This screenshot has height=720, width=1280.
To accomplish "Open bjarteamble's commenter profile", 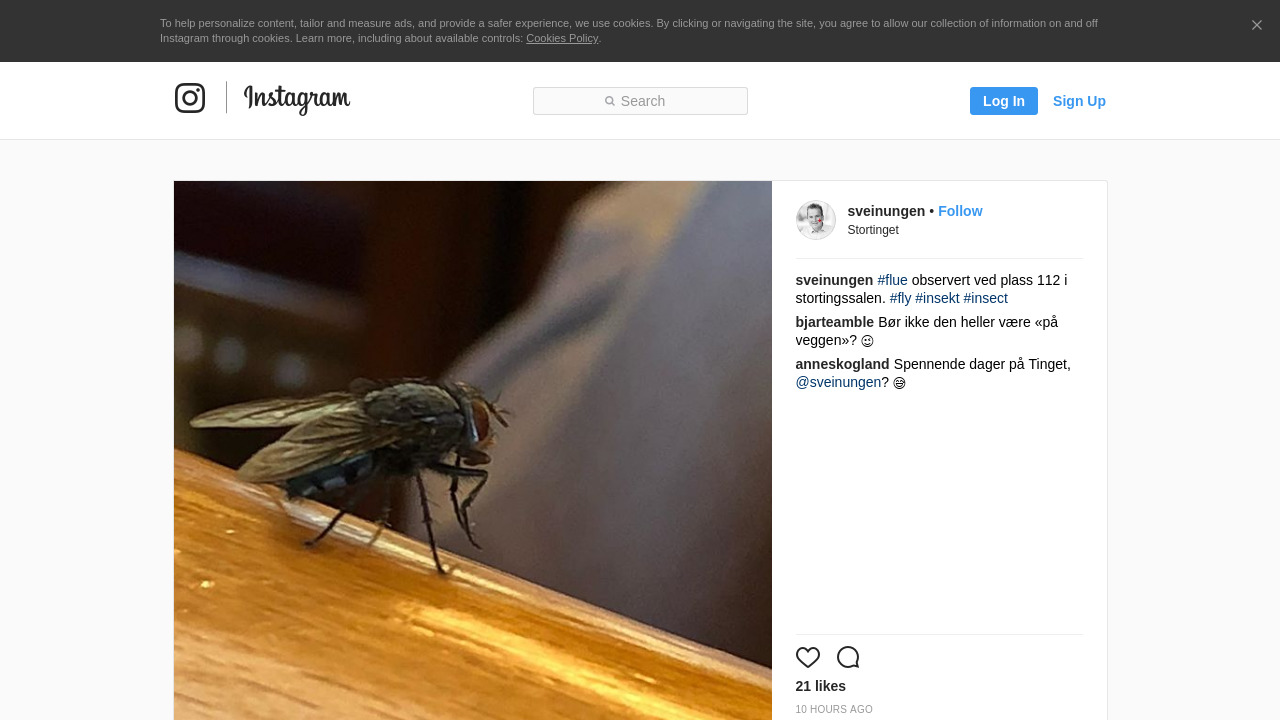I will [834, 322].
